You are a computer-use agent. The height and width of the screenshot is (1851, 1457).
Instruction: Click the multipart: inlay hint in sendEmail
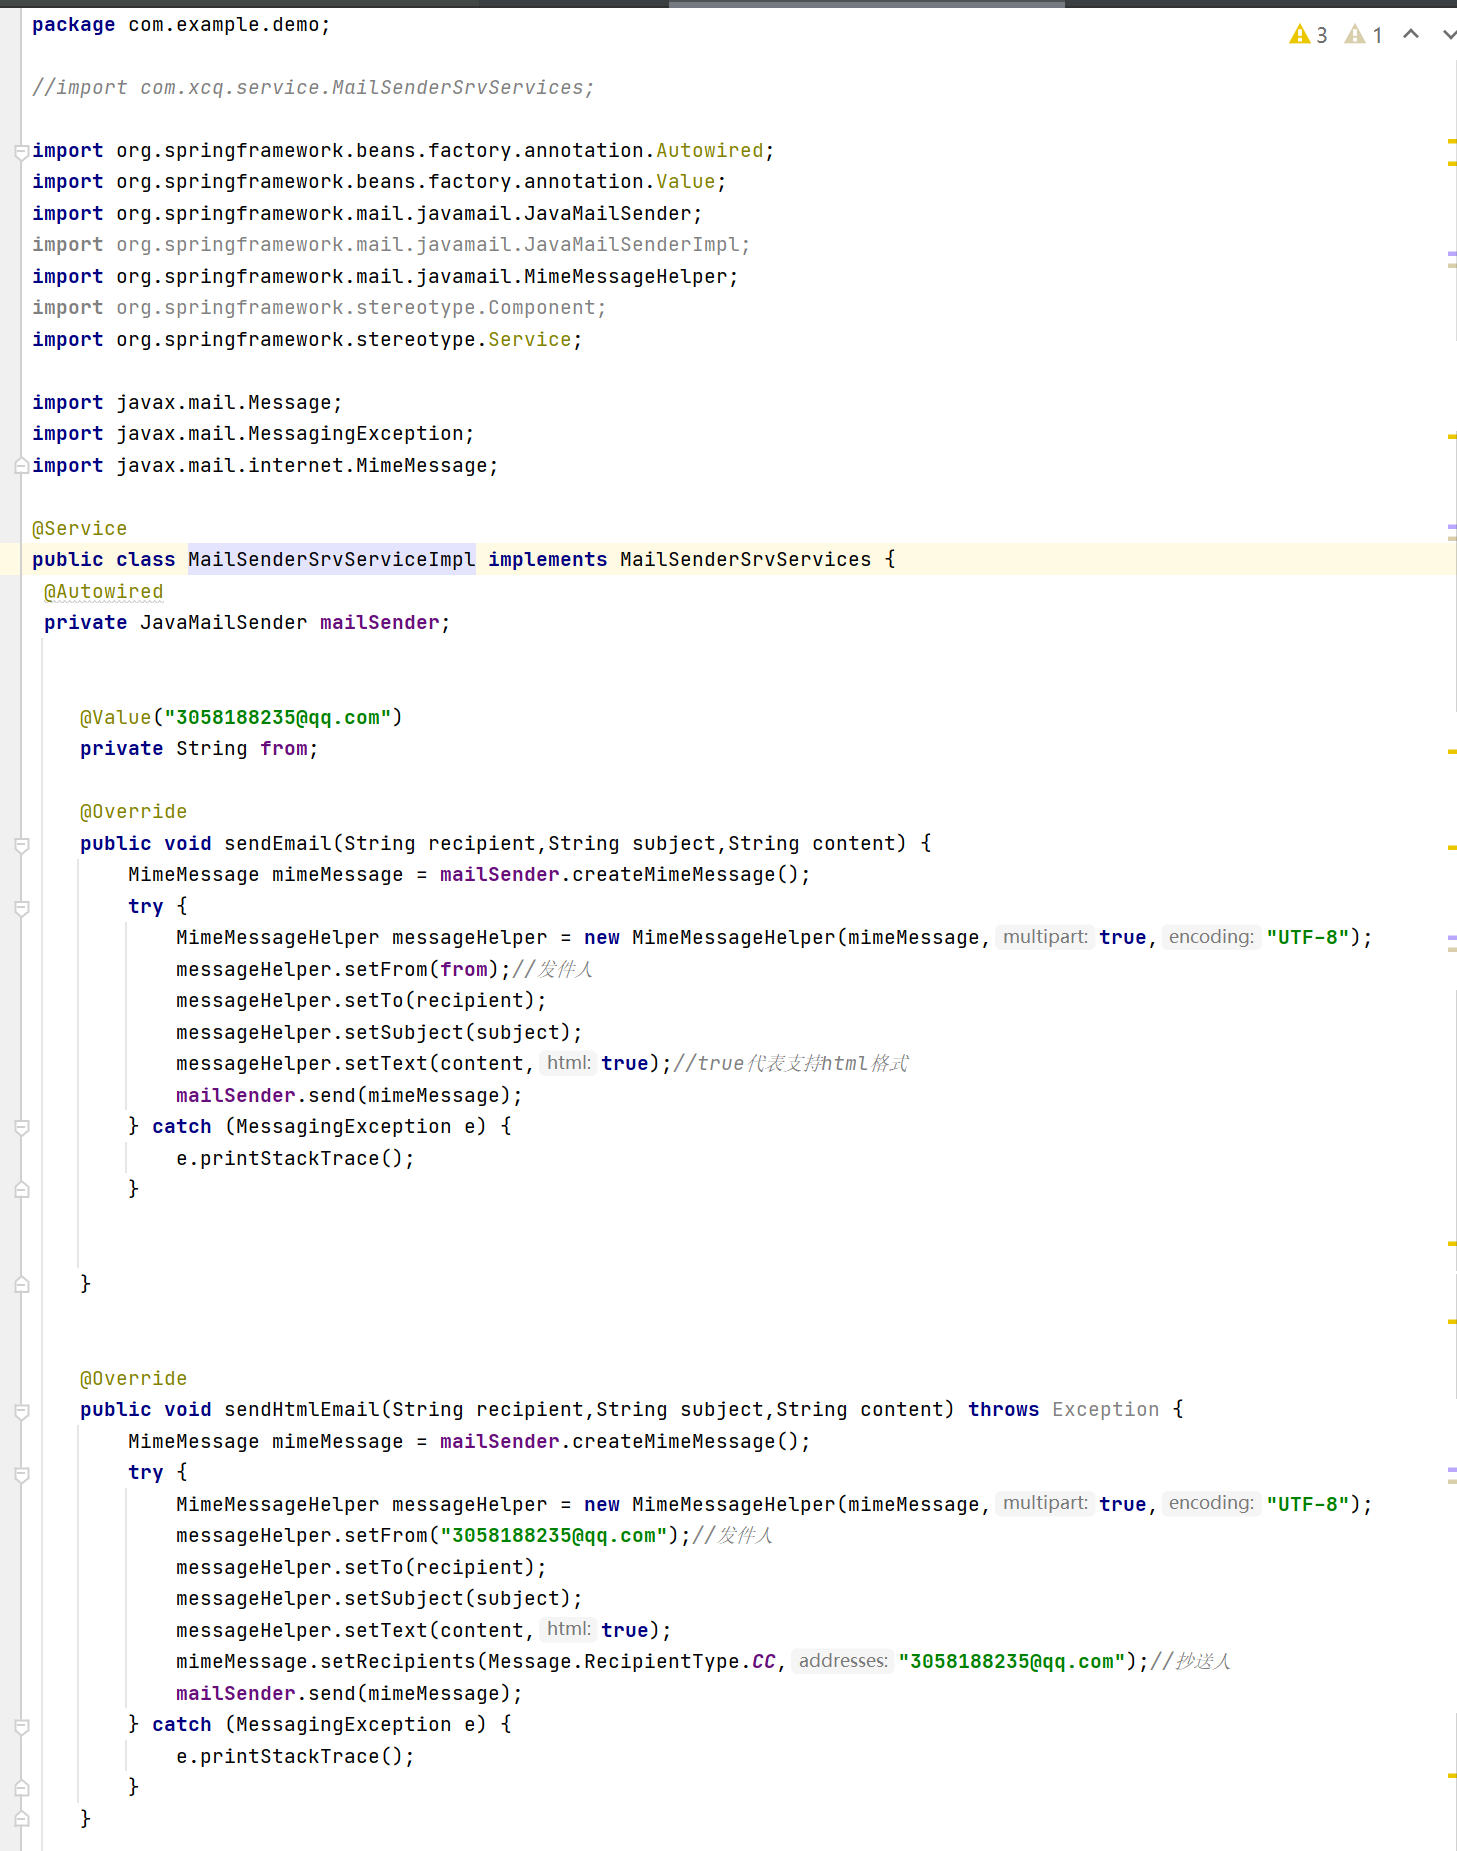coord(1045,937)
